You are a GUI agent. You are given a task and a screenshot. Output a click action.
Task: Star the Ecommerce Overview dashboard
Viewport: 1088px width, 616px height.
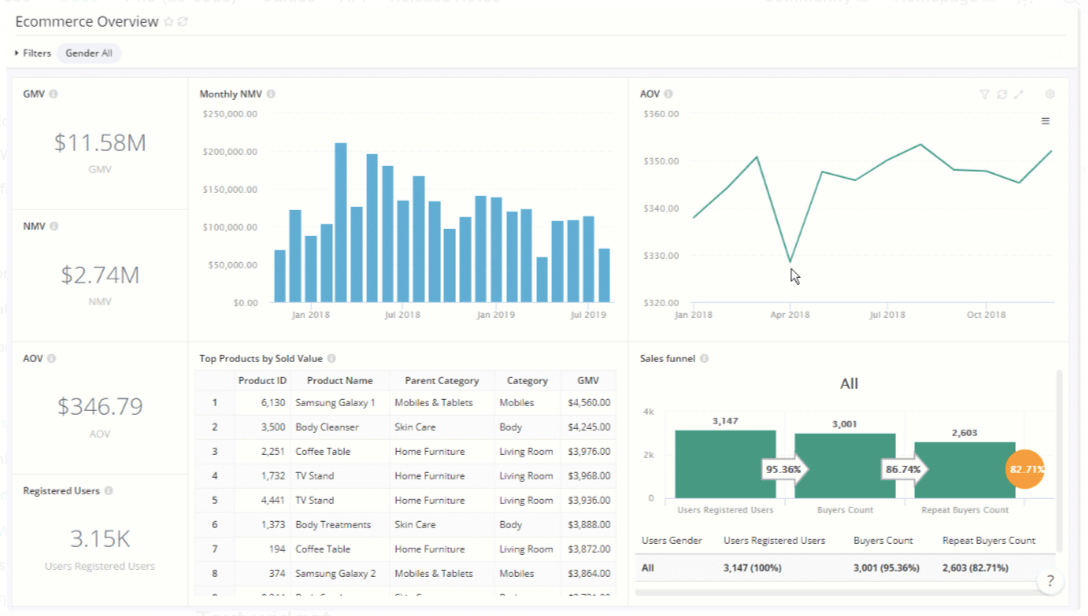[167, 21]
